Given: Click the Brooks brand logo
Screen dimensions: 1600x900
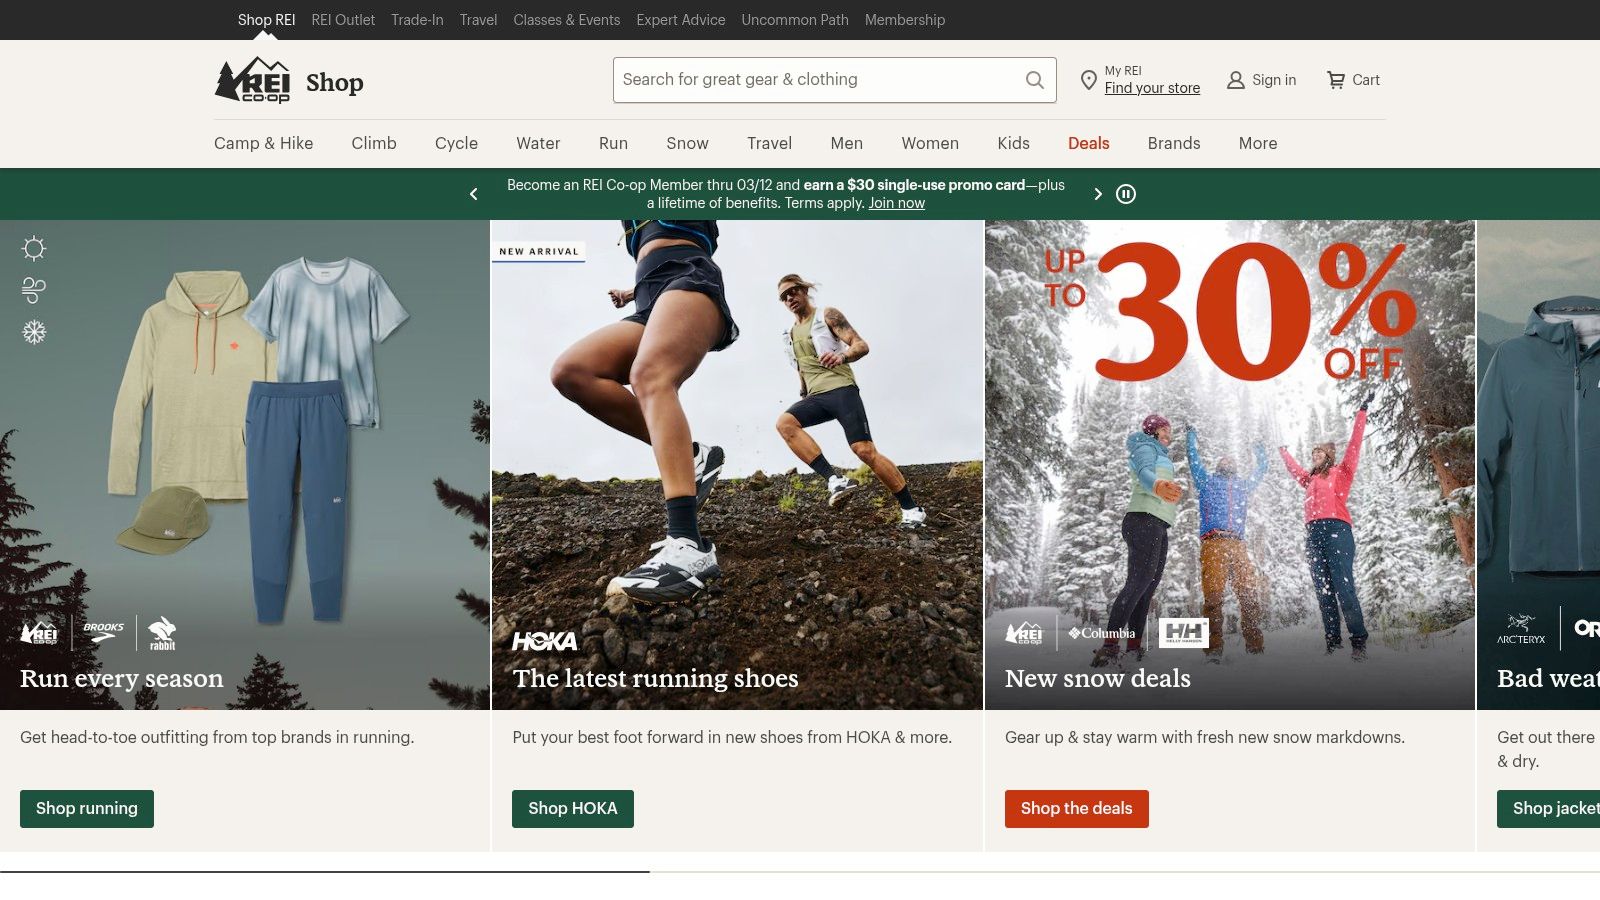Looking at the screenshot, I should [x=104, y=632].
